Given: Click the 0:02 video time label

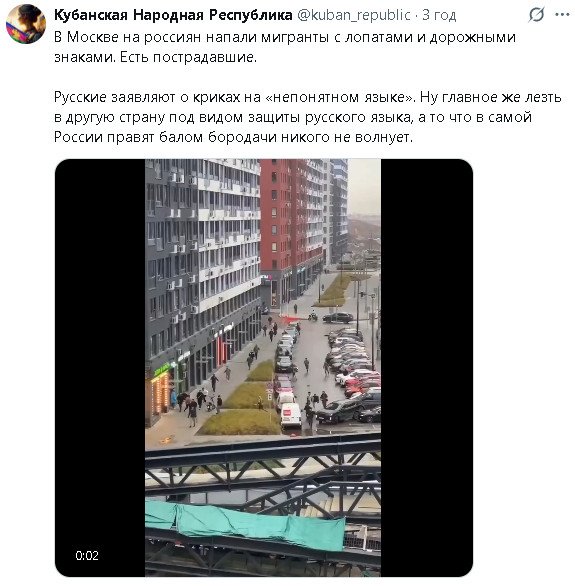Looking at the screenshot, I should click(87, 556).
